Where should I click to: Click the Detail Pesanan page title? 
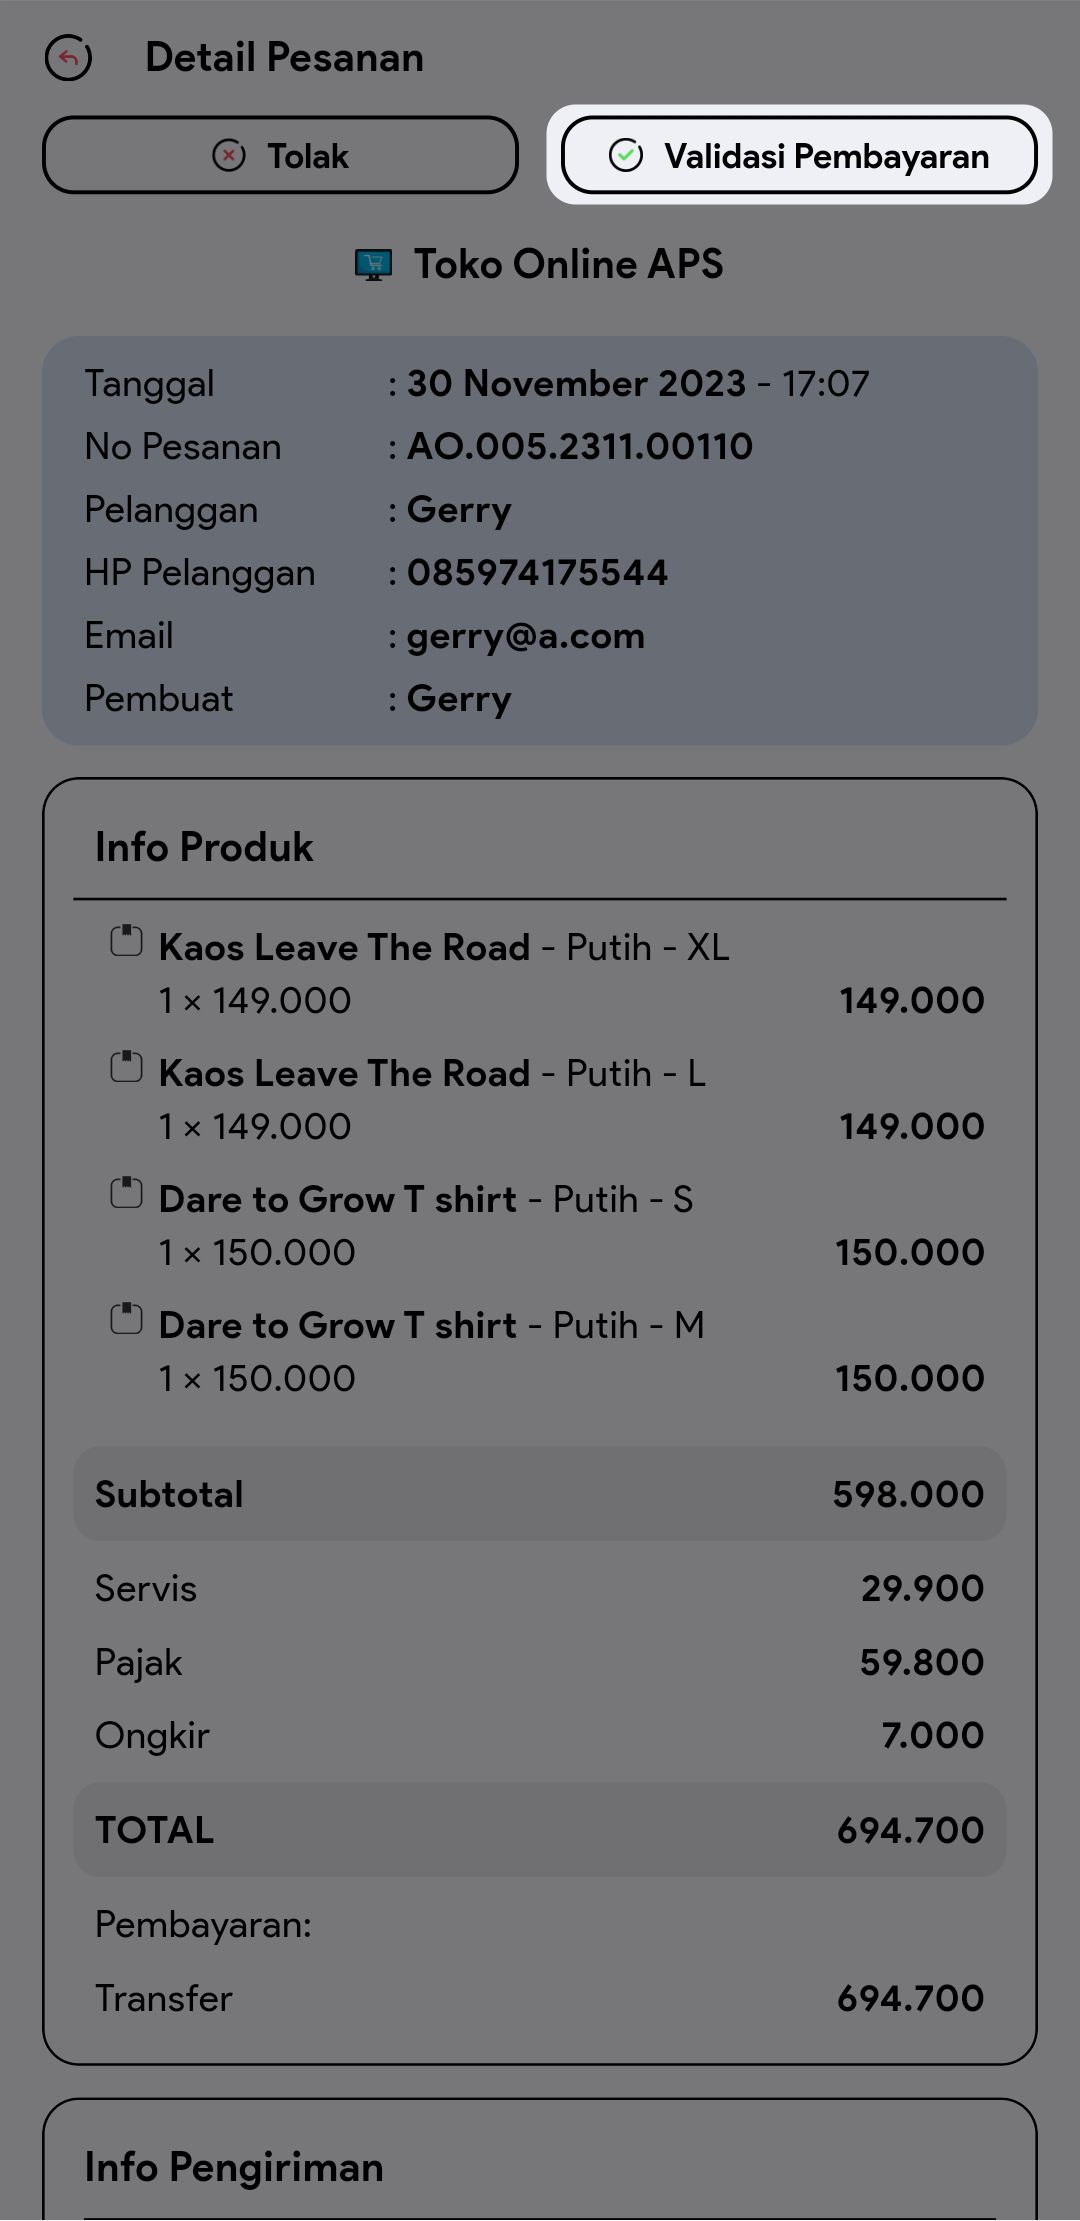pyautogui.click(x=284, y=58)
